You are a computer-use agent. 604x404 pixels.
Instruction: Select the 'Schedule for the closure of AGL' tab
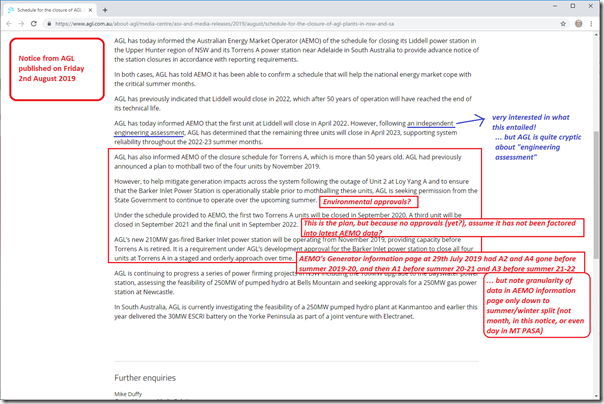[x=50, y=10]
